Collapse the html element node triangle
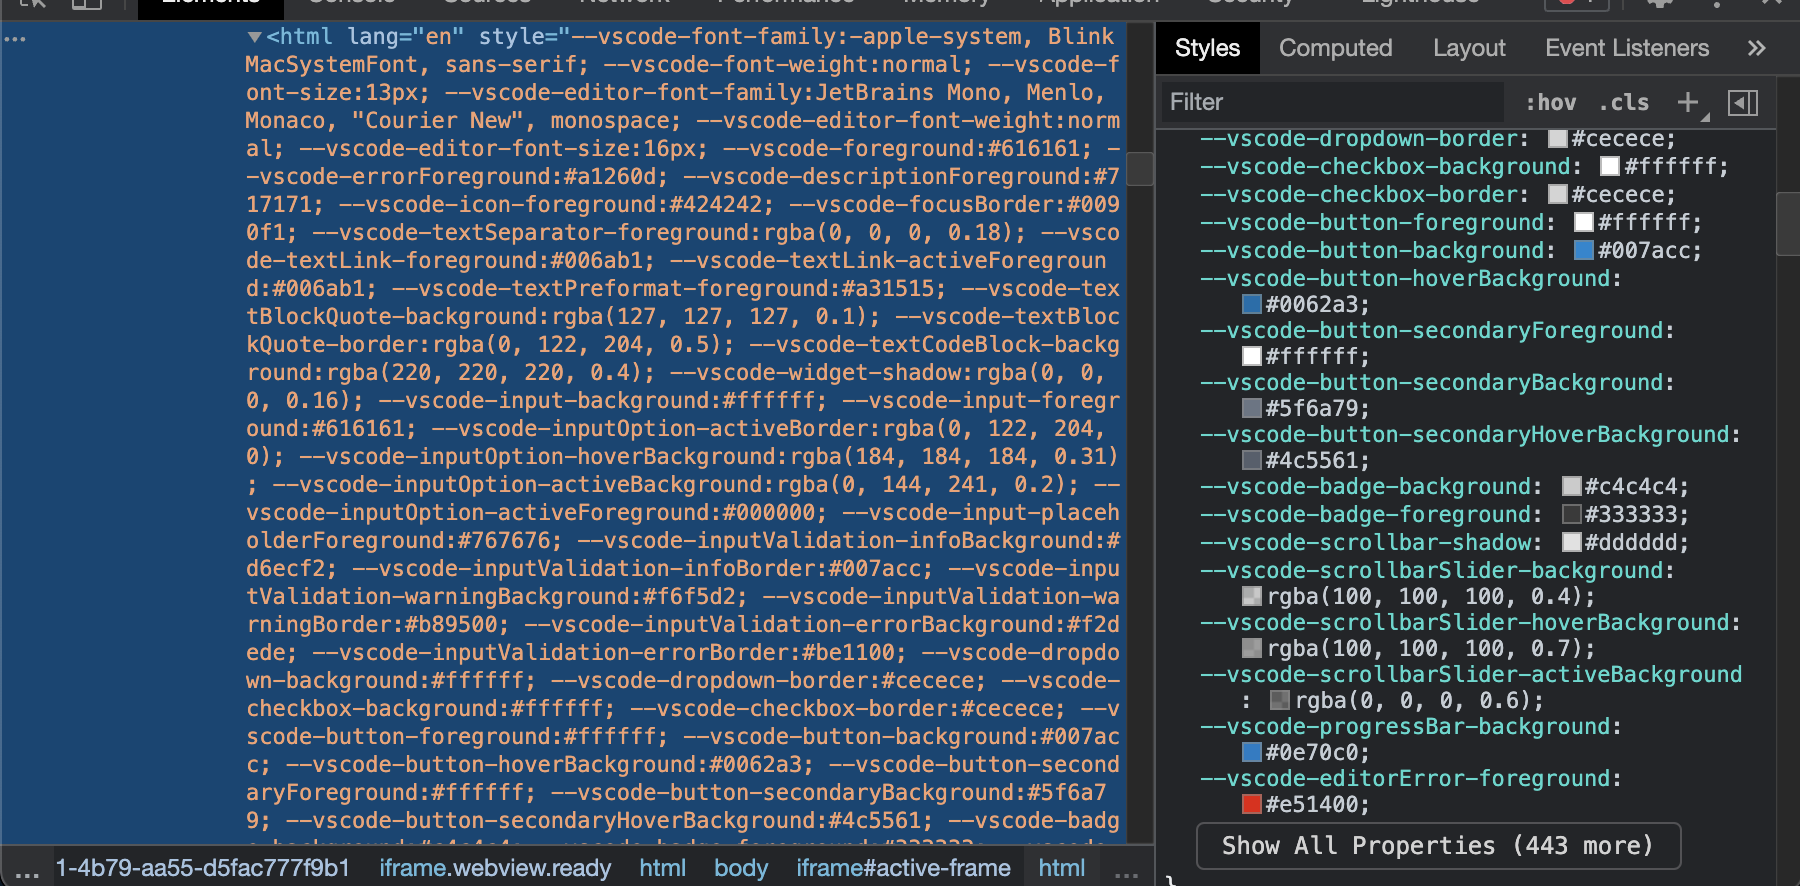The height and width of the screenshot is (886, 1800). 255,37
